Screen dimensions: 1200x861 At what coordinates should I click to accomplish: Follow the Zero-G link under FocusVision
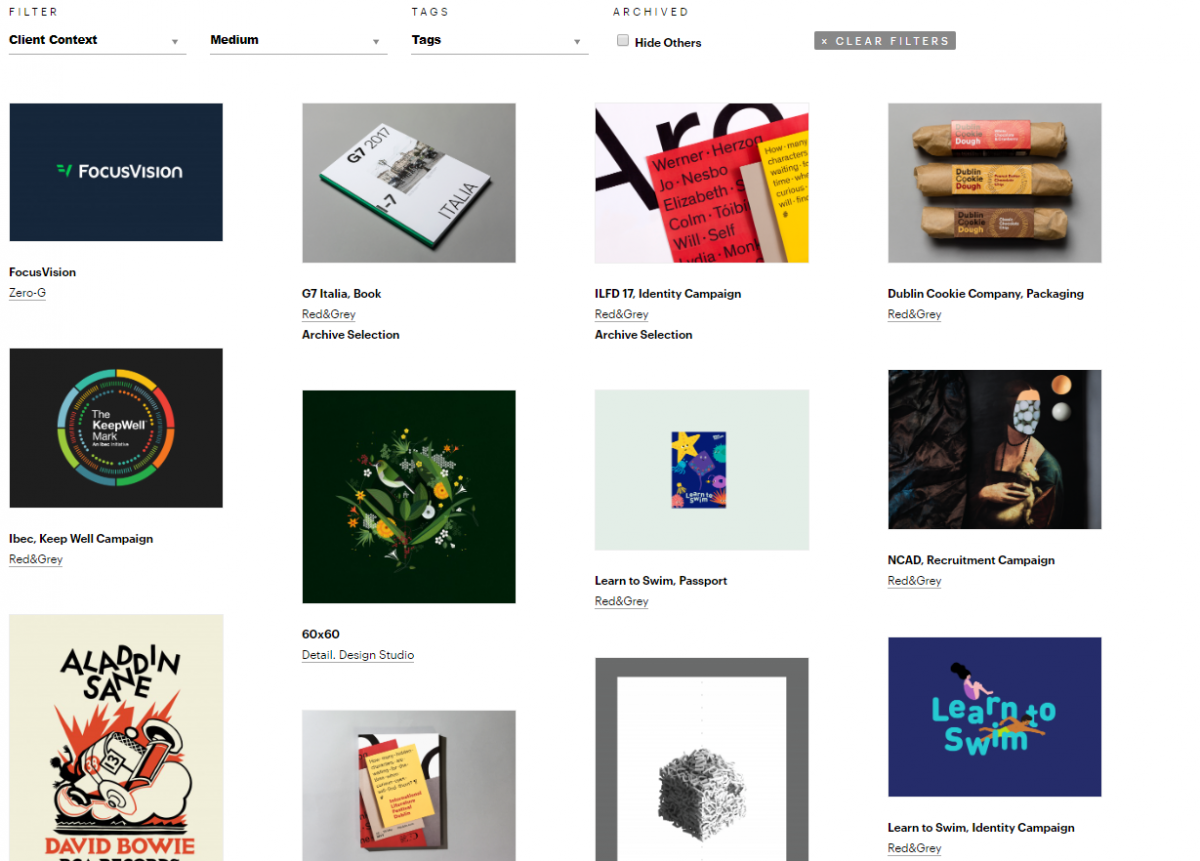[x=28, y=293]
